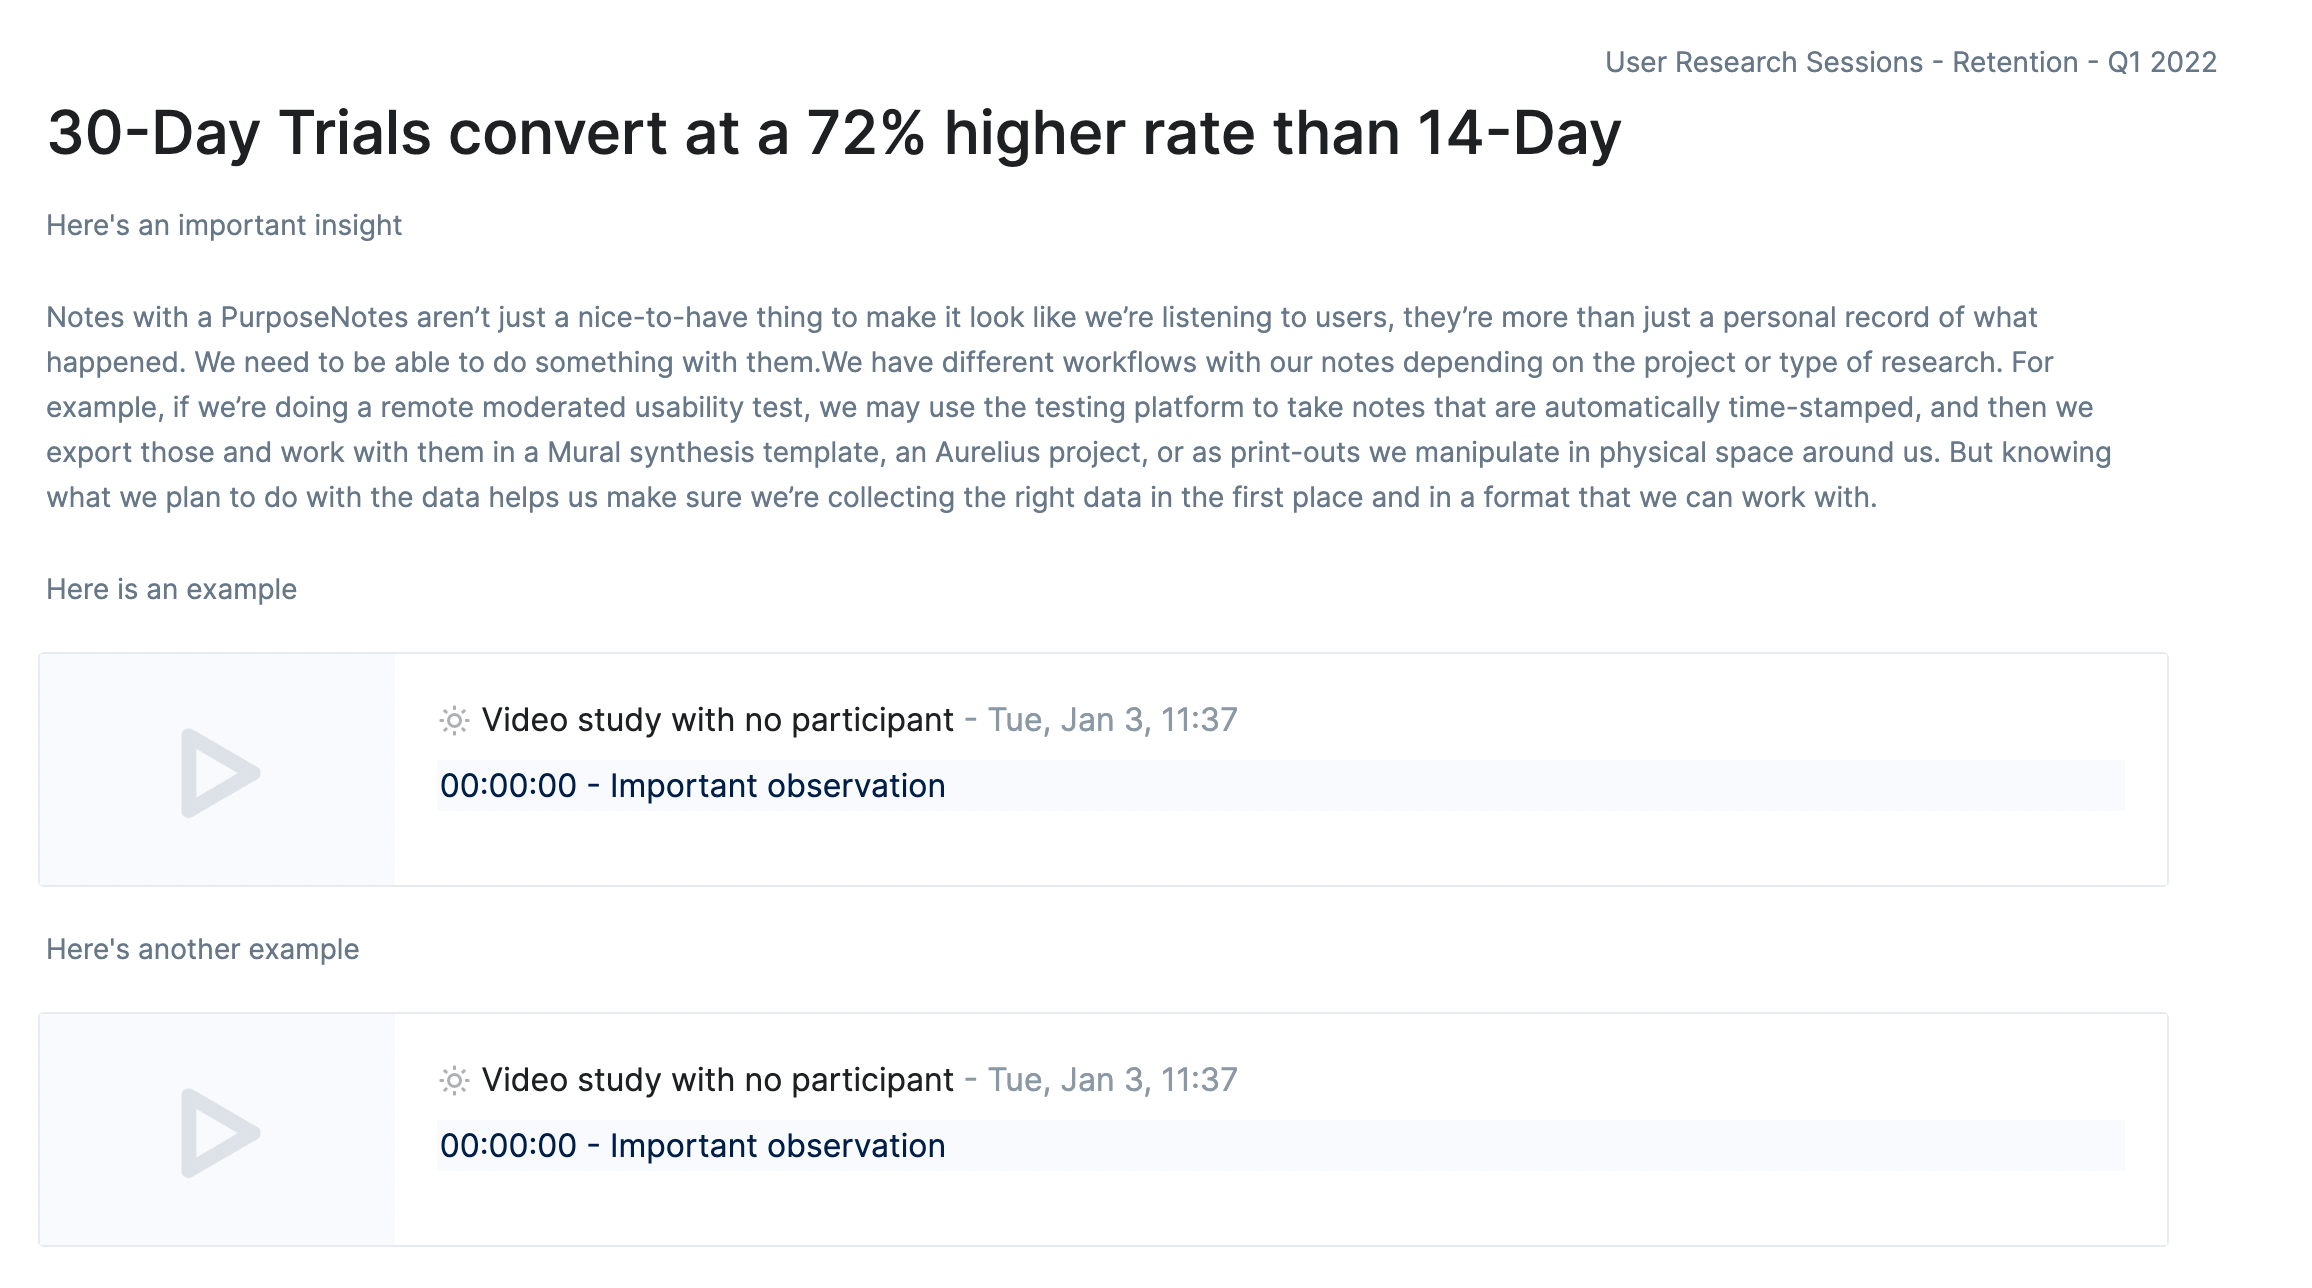Select the 'Retention' breadcrumb segment
The height and width of the screenshot is (1288, 2312).
tap(2014, 62)
